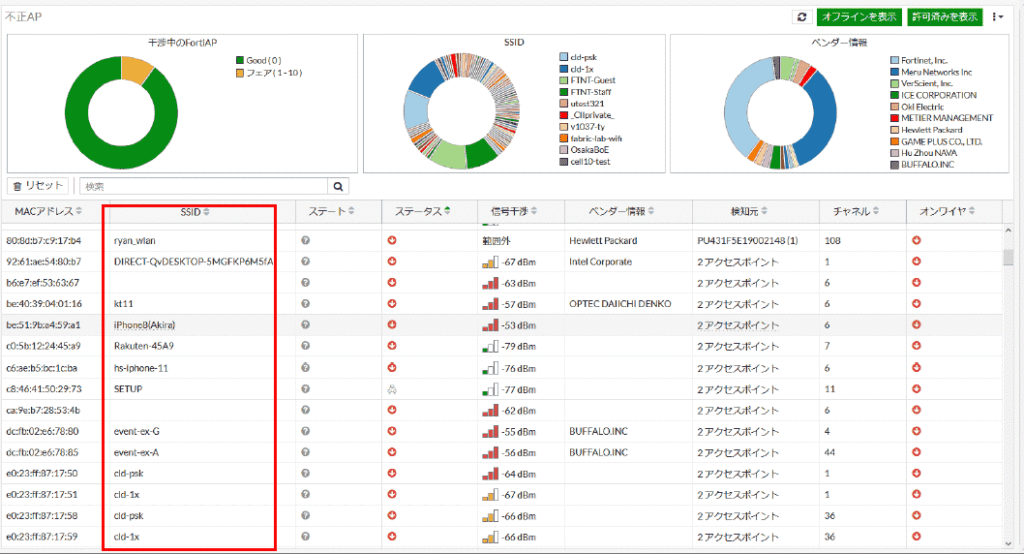
Task: Select SSID cell Rakuten-45A9
Action: tap(144, 346)
